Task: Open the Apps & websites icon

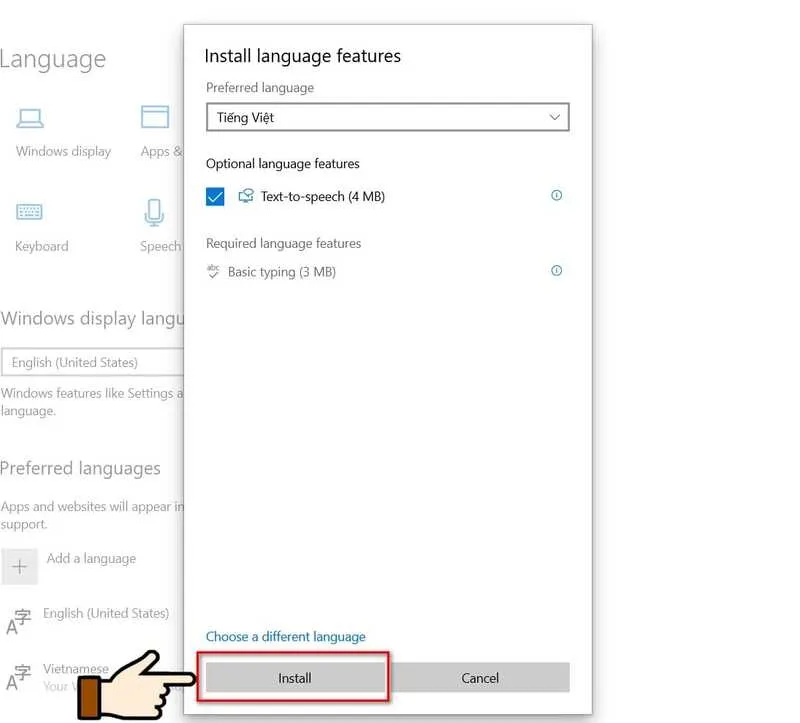Action: click(x=155, y=117)
